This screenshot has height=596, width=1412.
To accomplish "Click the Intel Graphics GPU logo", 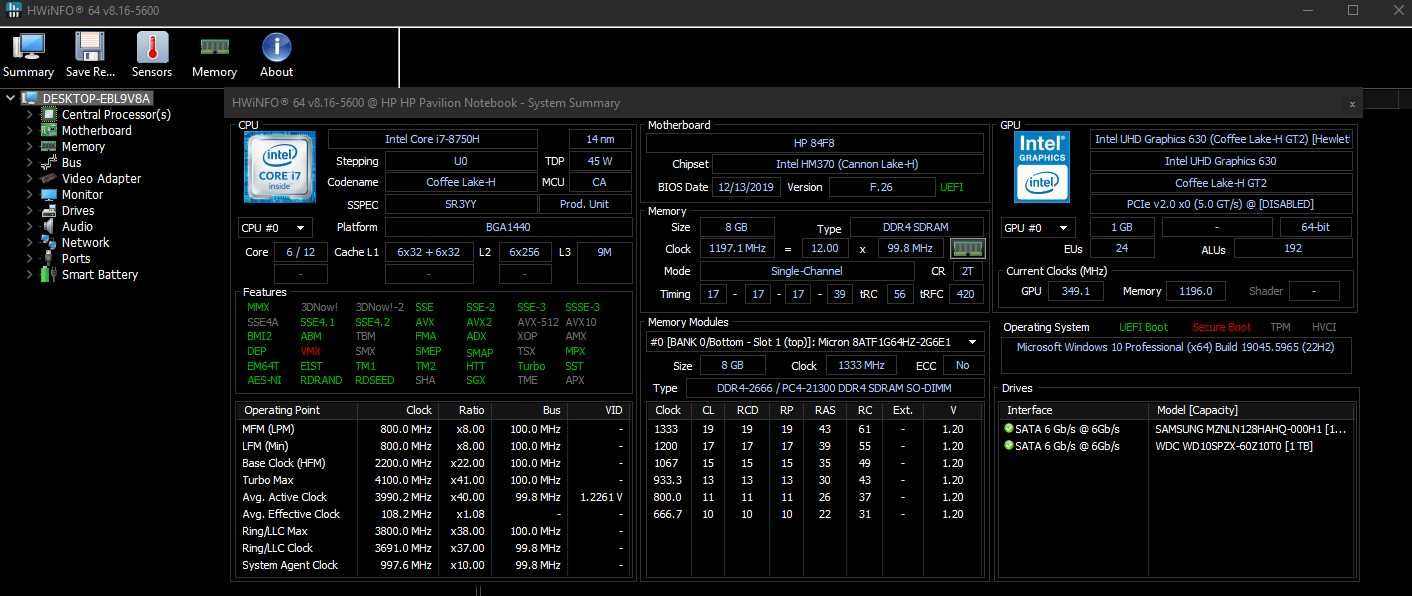I will 1042,167.
